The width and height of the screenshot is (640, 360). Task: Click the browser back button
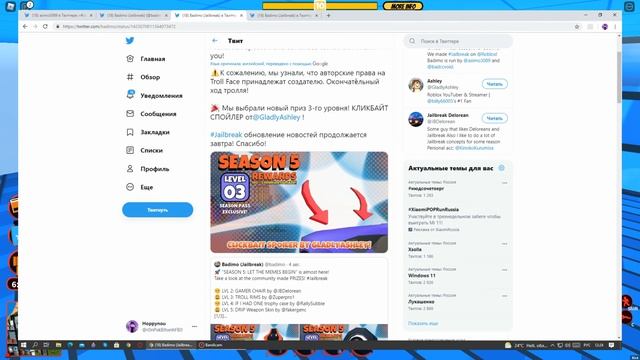[25, 27]
